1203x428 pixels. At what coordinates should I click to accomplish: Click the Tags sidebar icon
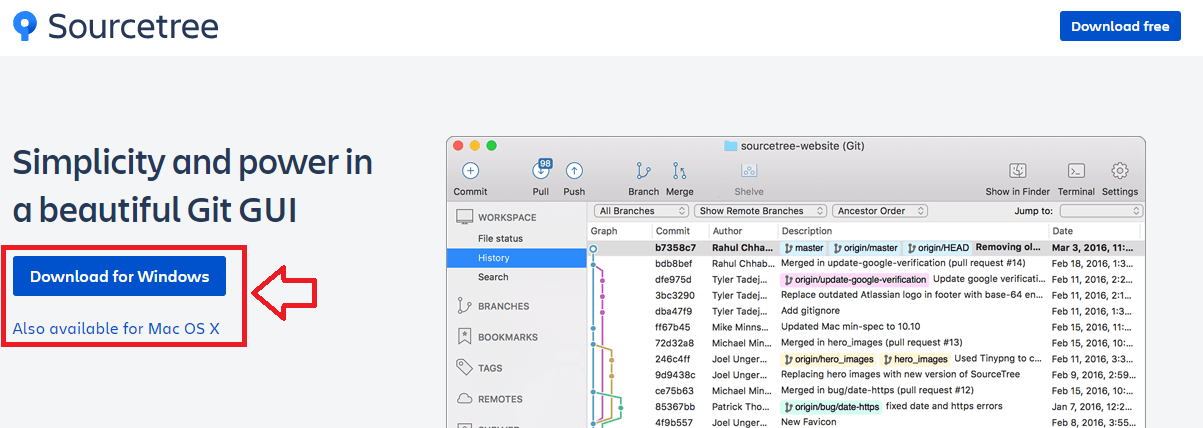(464, 367)
